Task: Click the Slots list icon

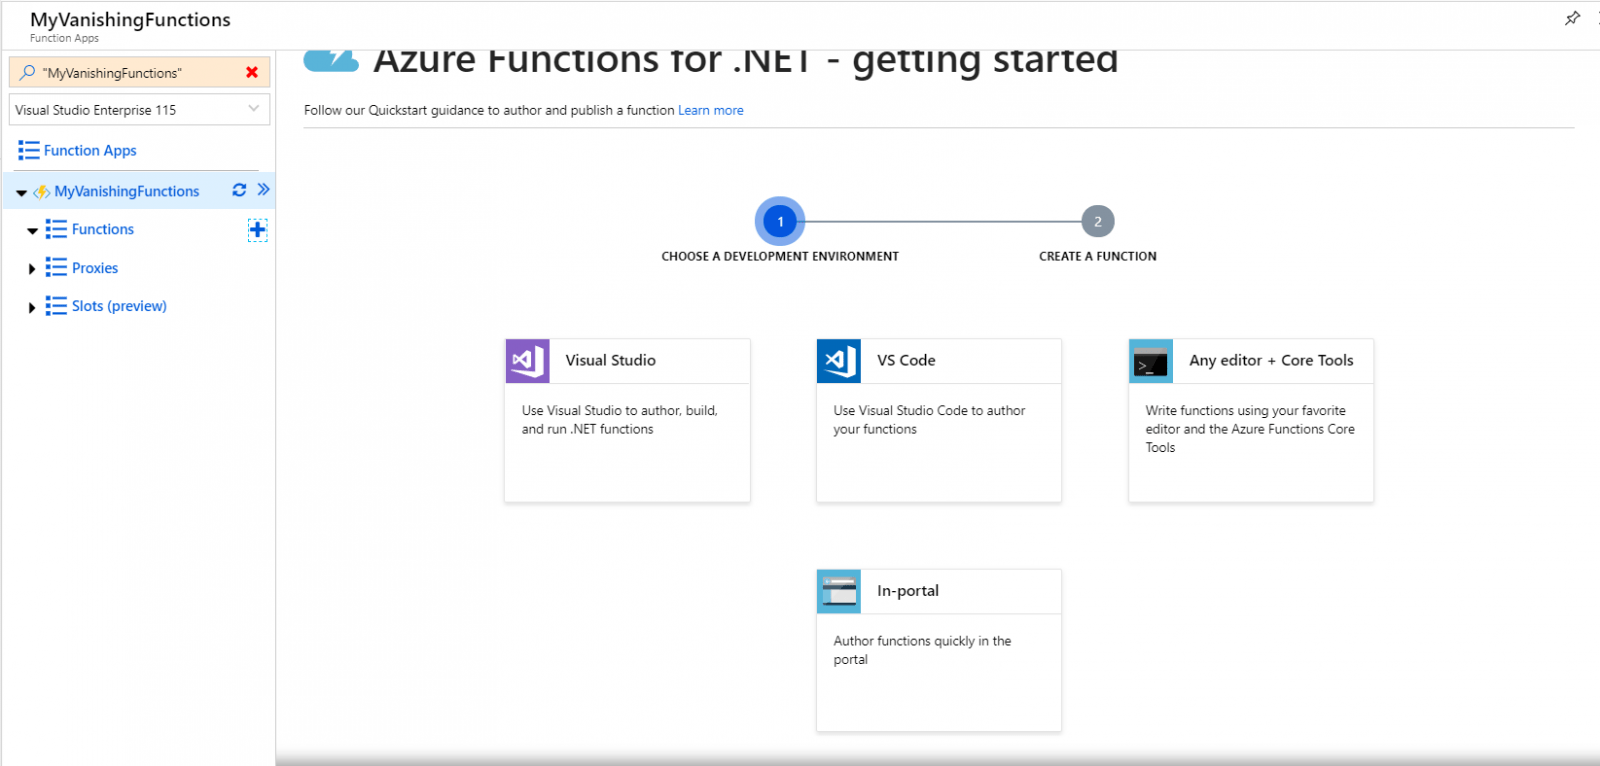Action: tap(56, 306)
